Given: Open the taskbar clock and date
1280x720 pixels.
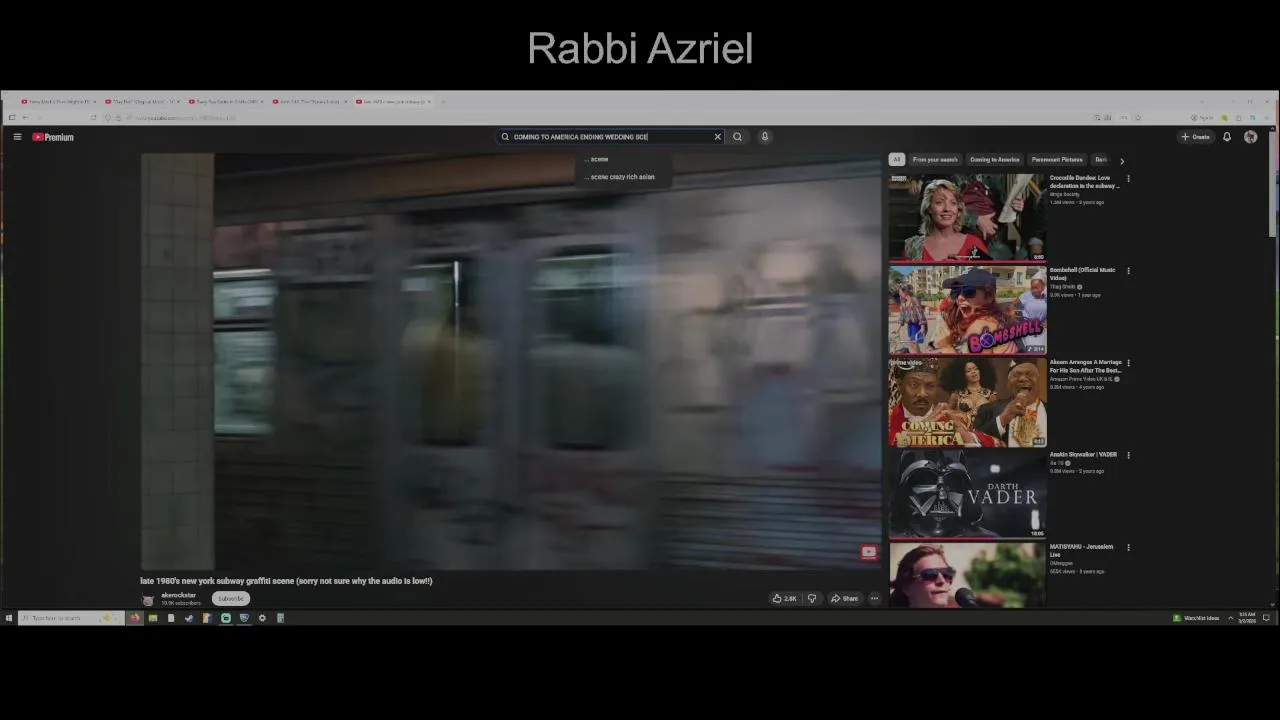Looking at the screenshot, I should coord(1247,618).
